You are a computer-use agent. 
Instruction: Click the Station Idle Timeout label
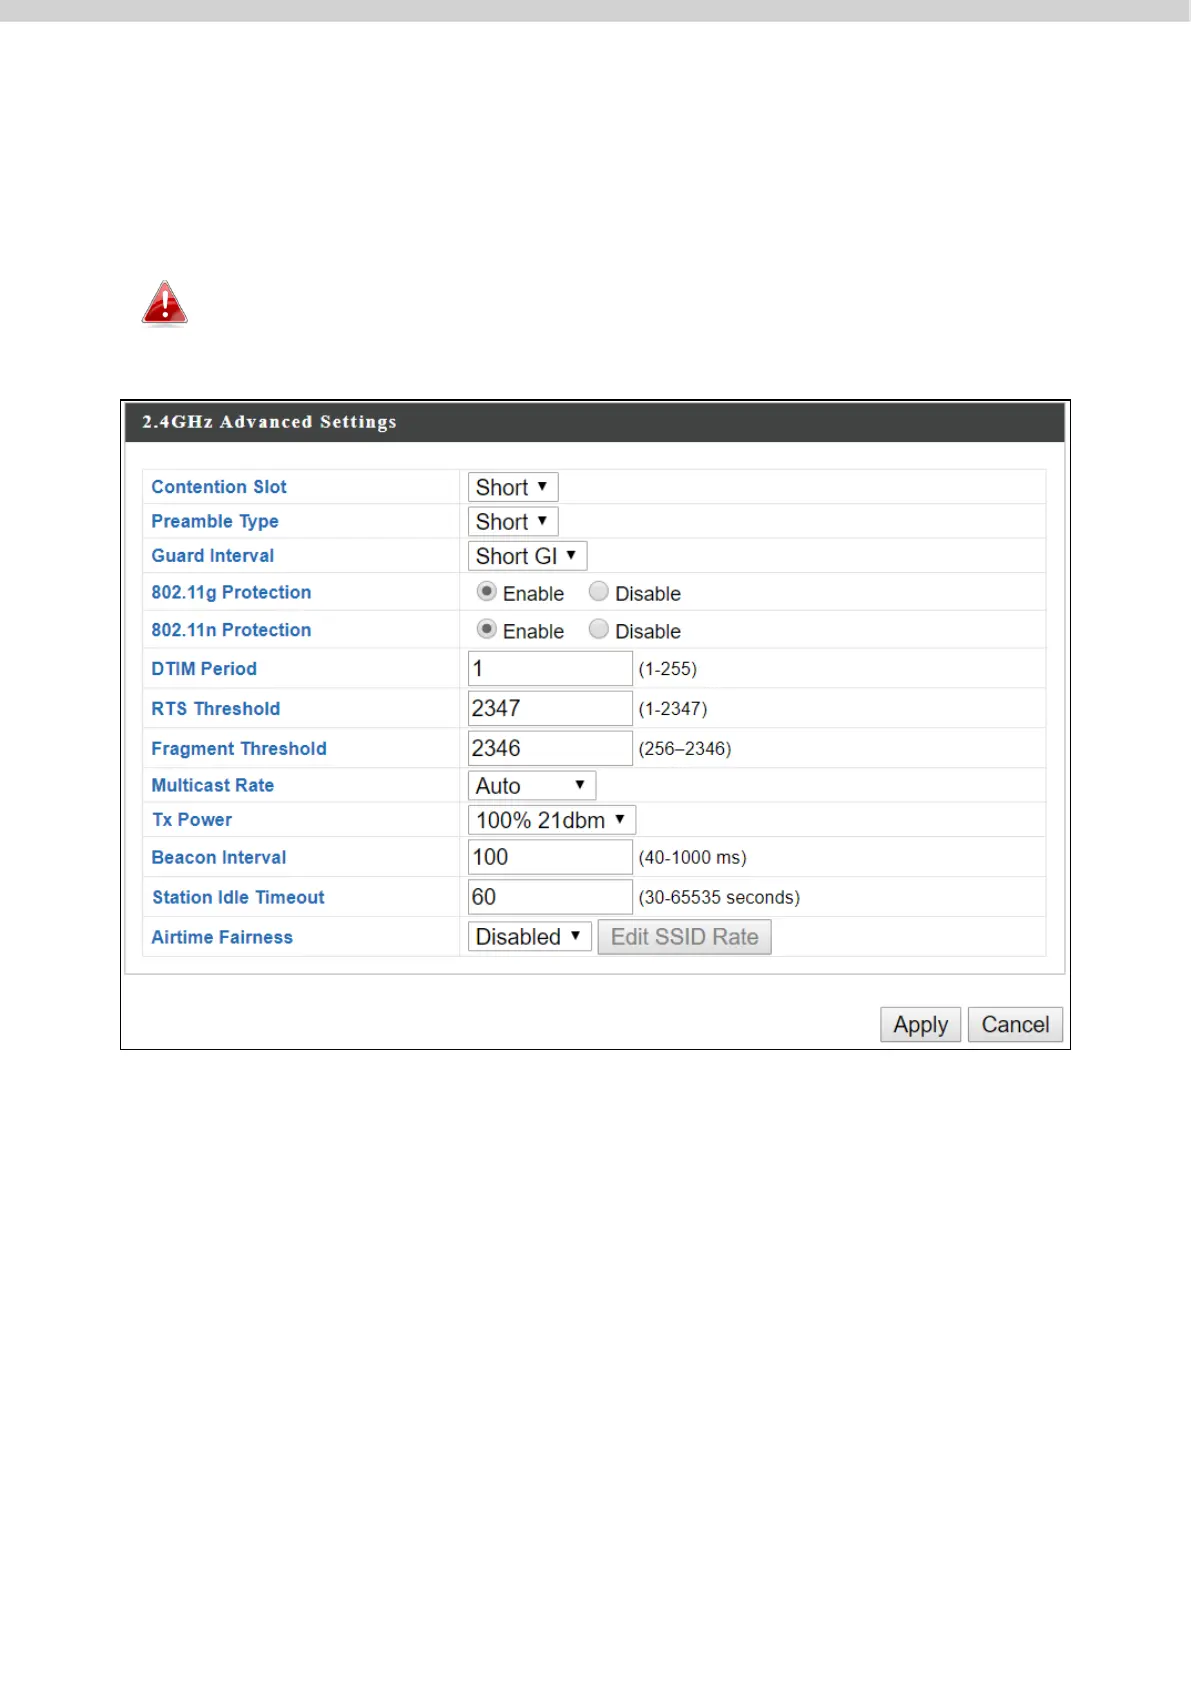[x=238, y=897]
